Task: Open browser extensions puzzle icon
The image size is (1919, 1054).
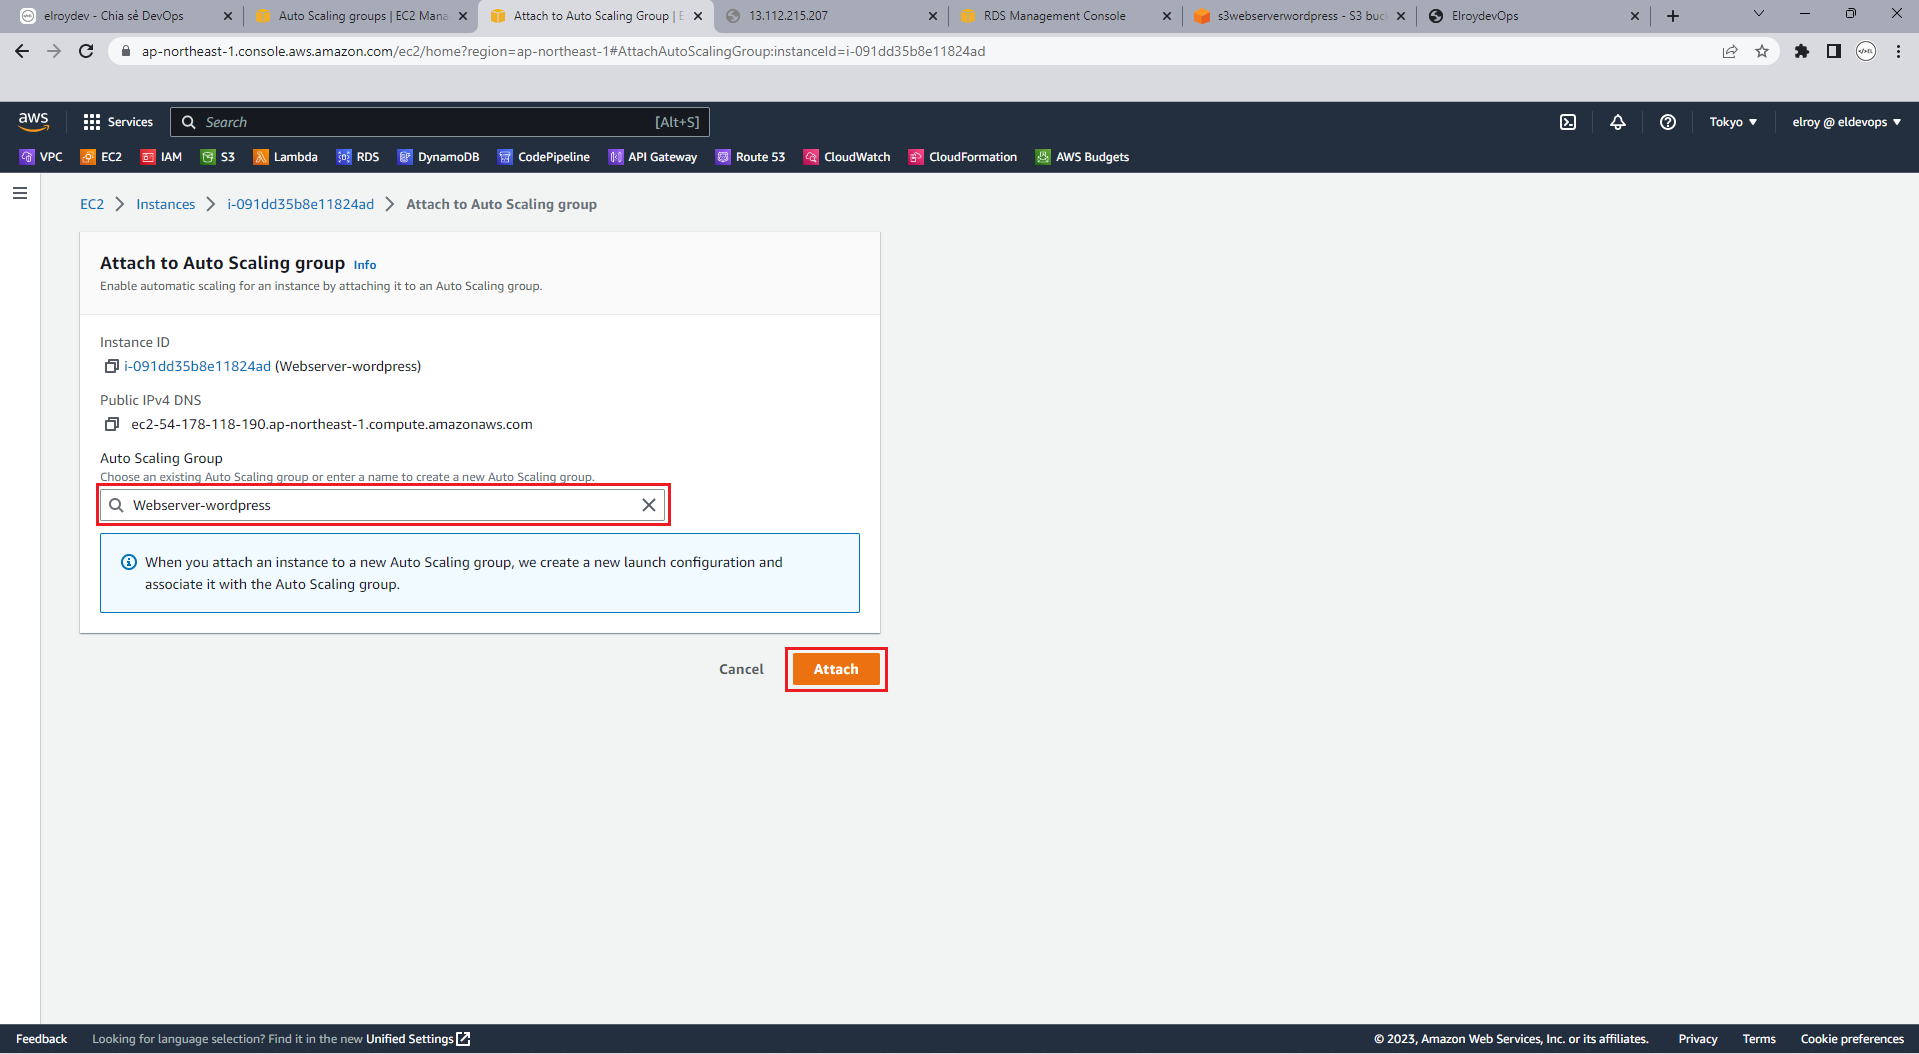Action: point(1802,51)
